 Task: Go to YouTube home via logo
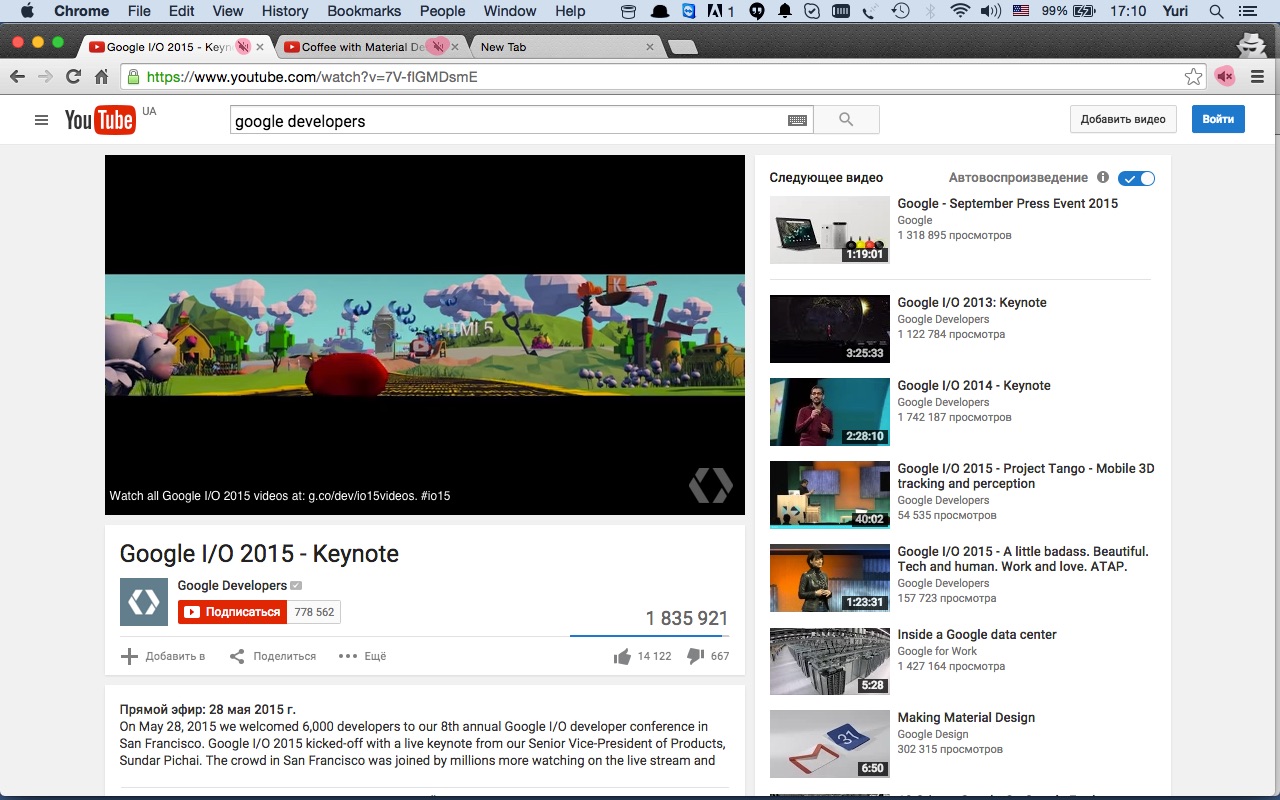pyautogui.click(x=100, y=120)
